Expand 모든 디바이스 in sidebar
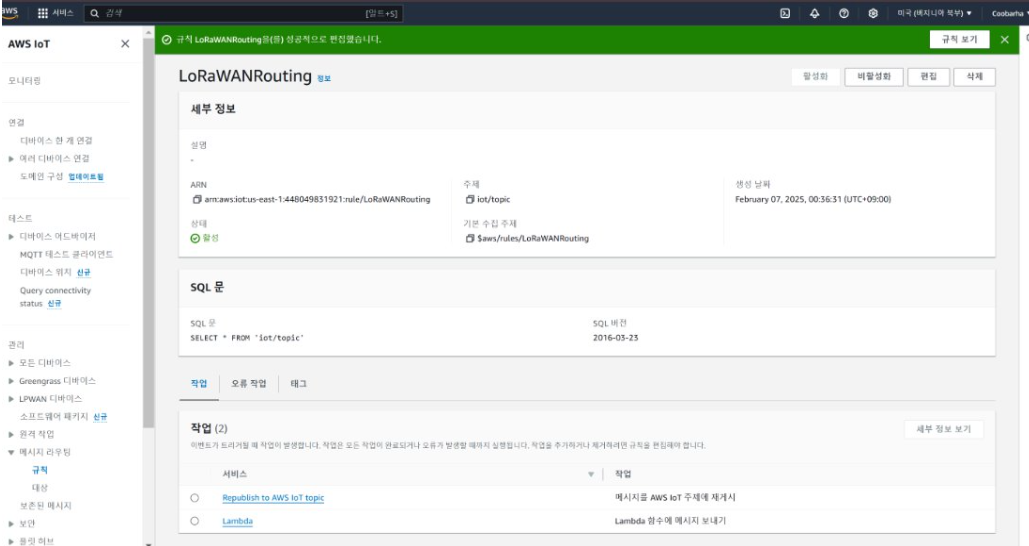This screenshot has height=546, width=1029. [11, 363]
